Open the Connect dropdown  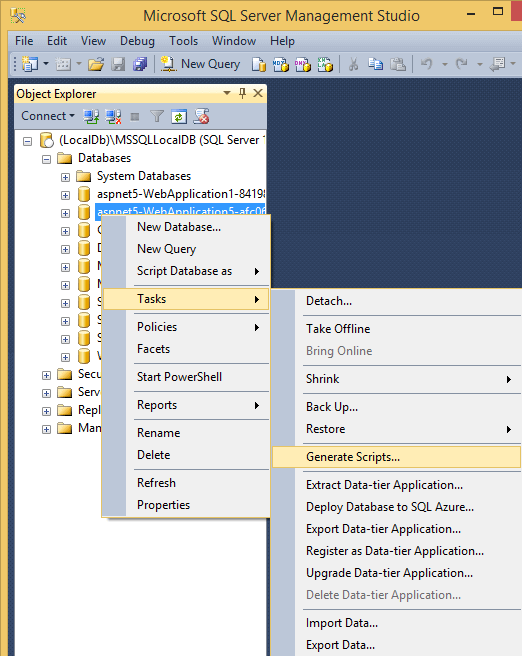pyautogui.click(x=48, y=116)
